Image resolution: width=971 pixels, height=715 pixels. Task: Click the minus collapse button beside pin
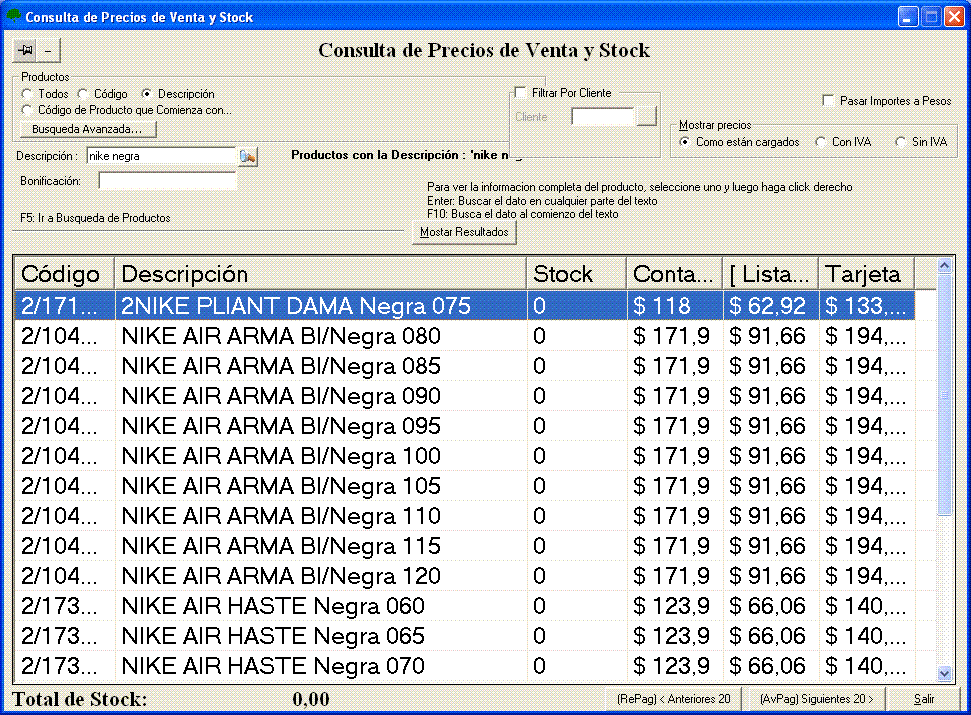(x=48, y=50)
